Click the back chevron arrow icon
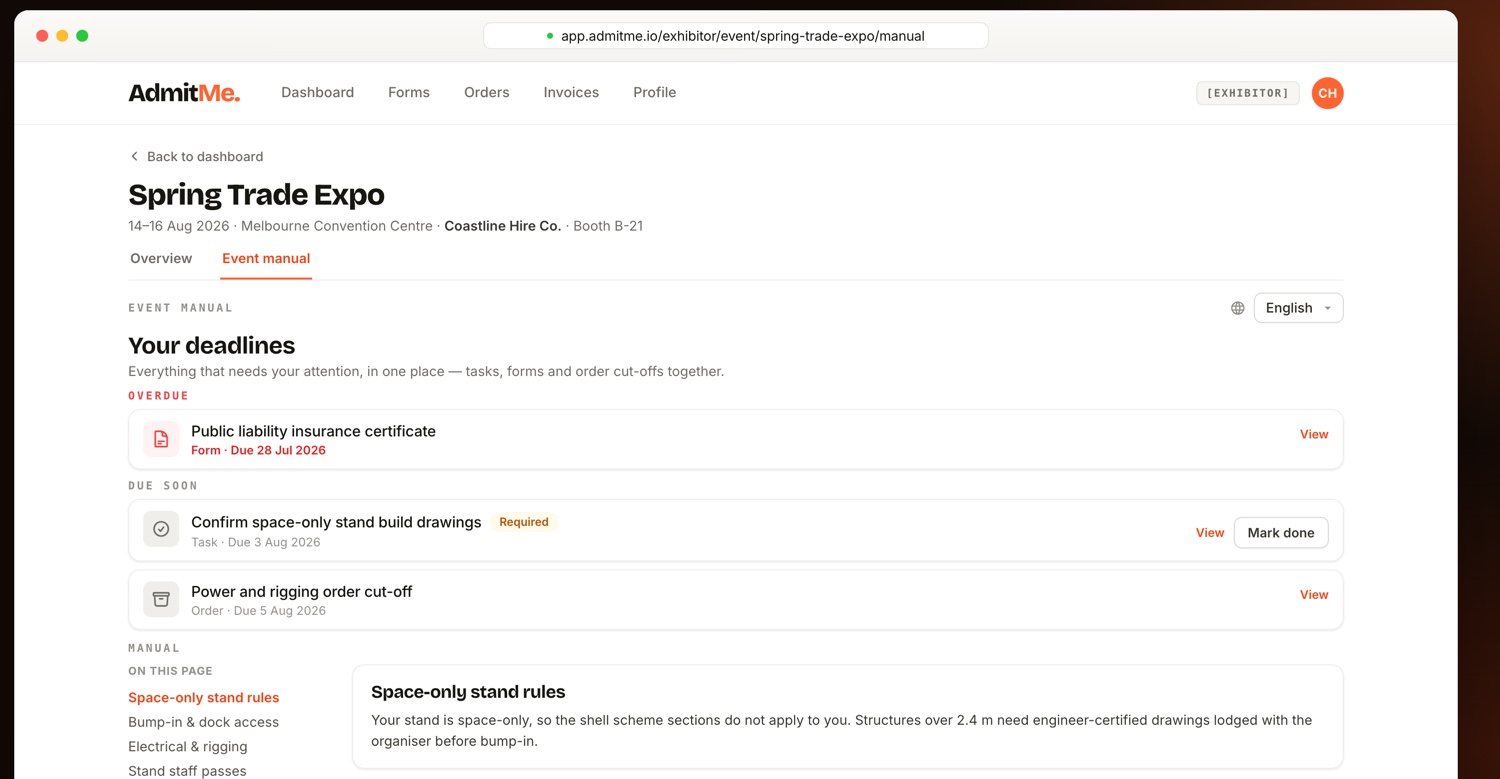The image size is (1500, 779). [x=134, y=156]
